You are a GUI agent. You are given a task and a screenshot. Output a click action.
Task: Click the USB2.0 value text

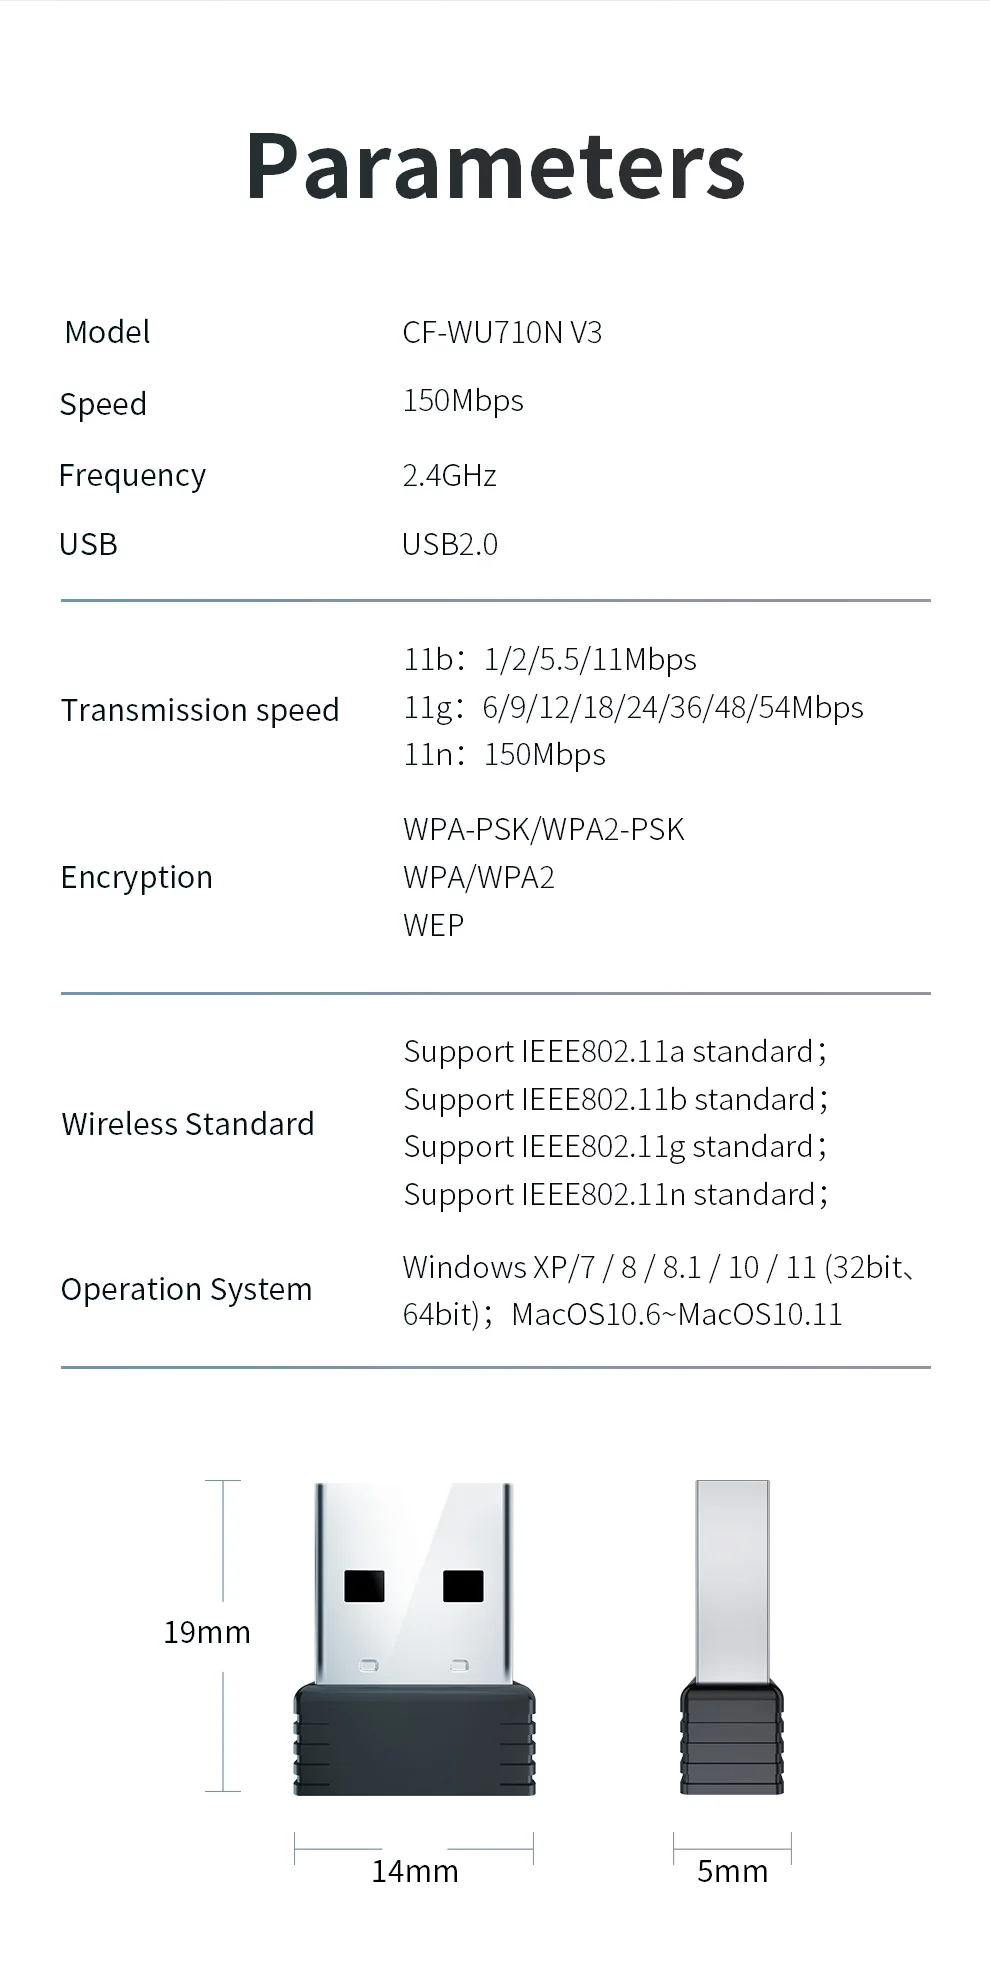coord(449,545)
